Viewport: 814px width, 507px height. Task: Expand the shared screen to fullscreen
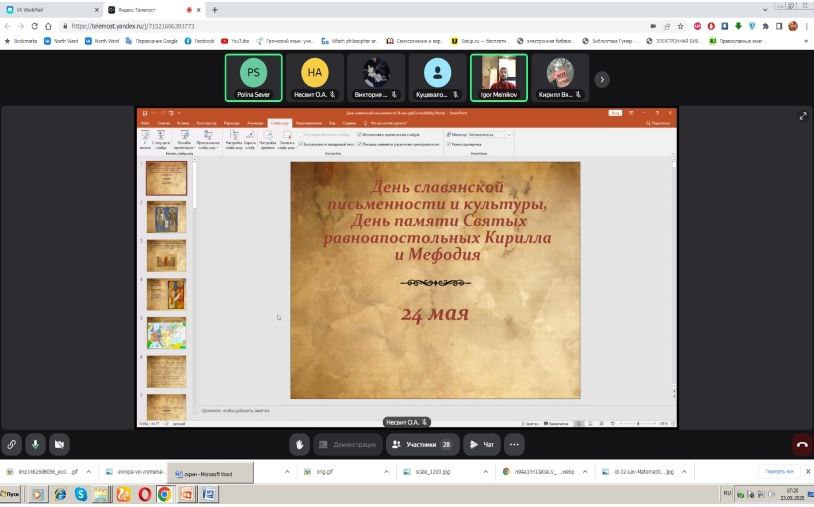[802, 116]
